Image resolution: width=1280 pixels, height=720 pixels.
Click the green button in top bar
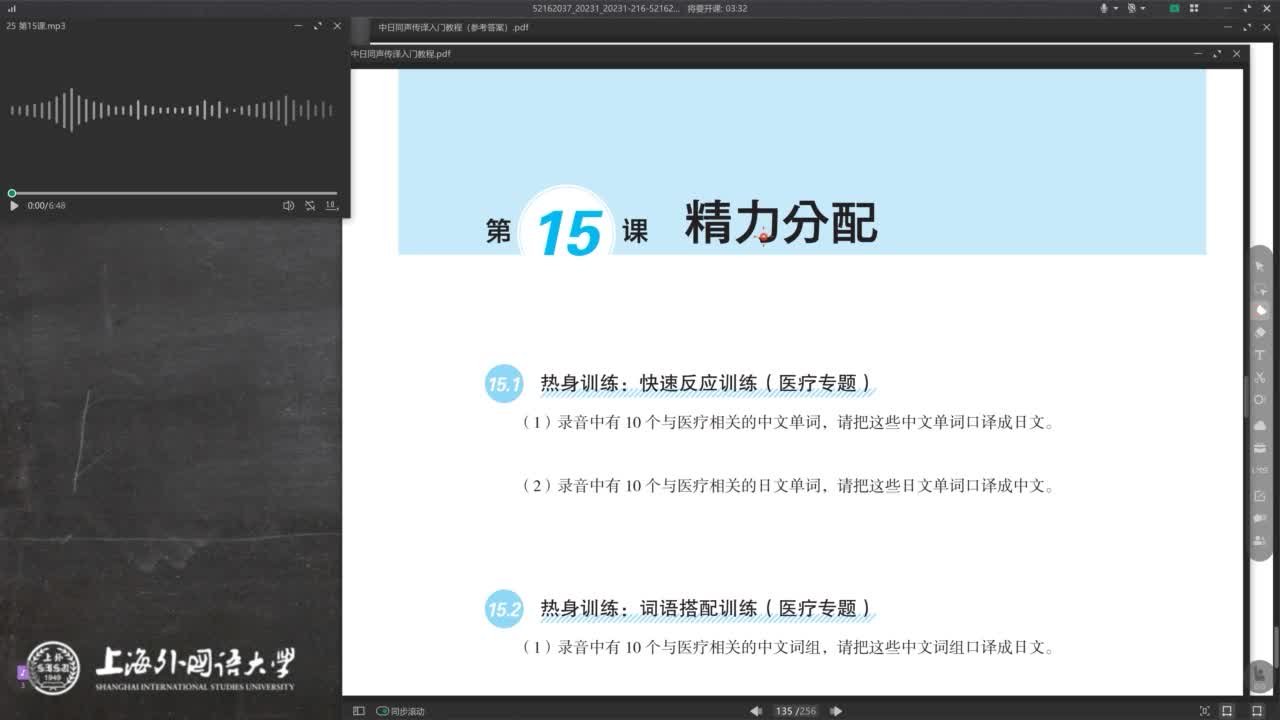[1176, 8]
